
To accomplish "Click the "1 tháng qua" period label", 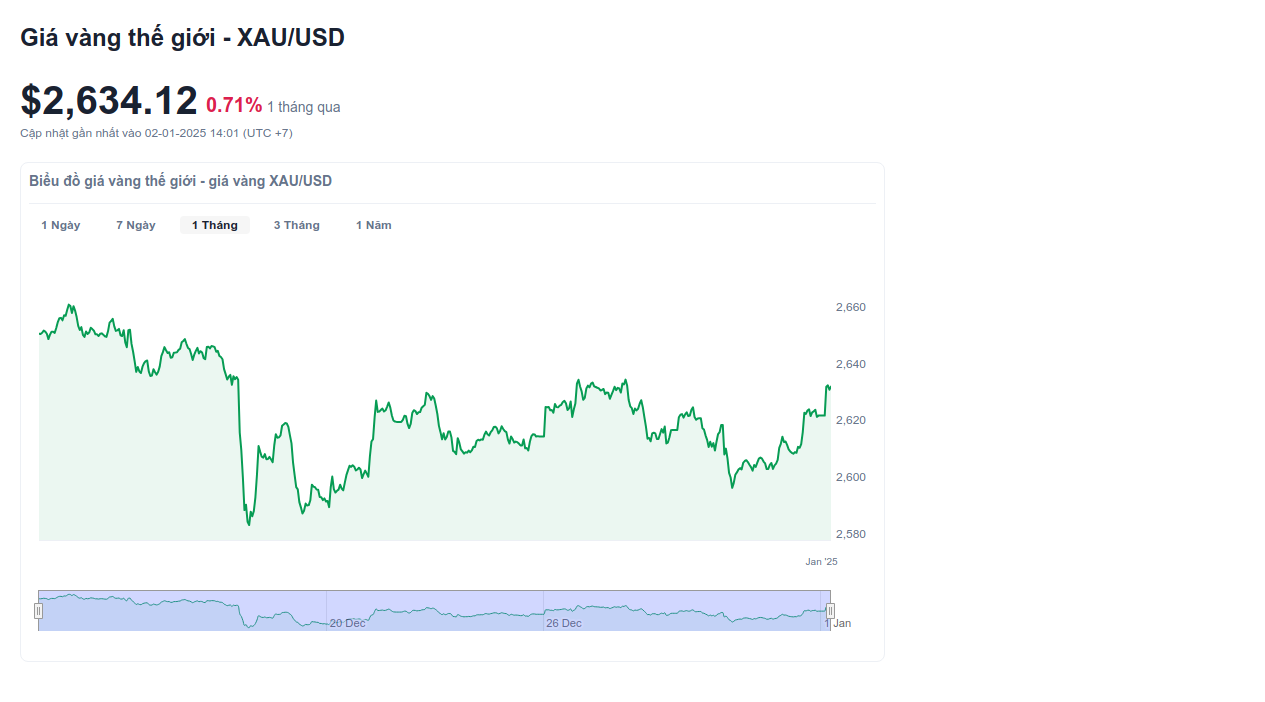I will [x=303, y=107].
